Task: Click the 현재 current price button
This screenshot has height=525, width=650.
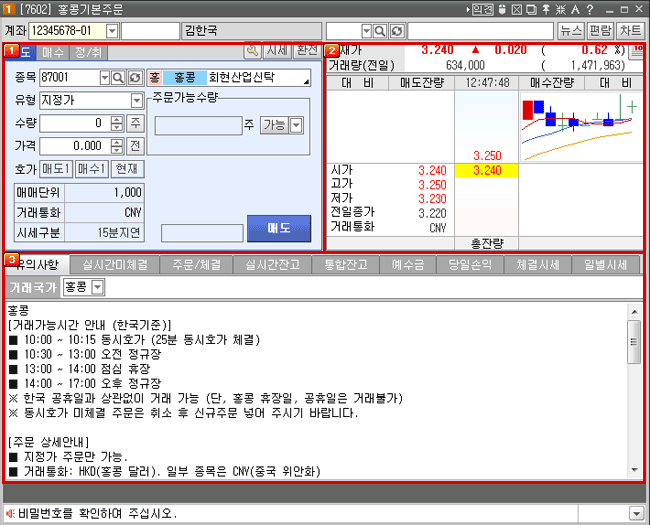Action: point(127,168)
